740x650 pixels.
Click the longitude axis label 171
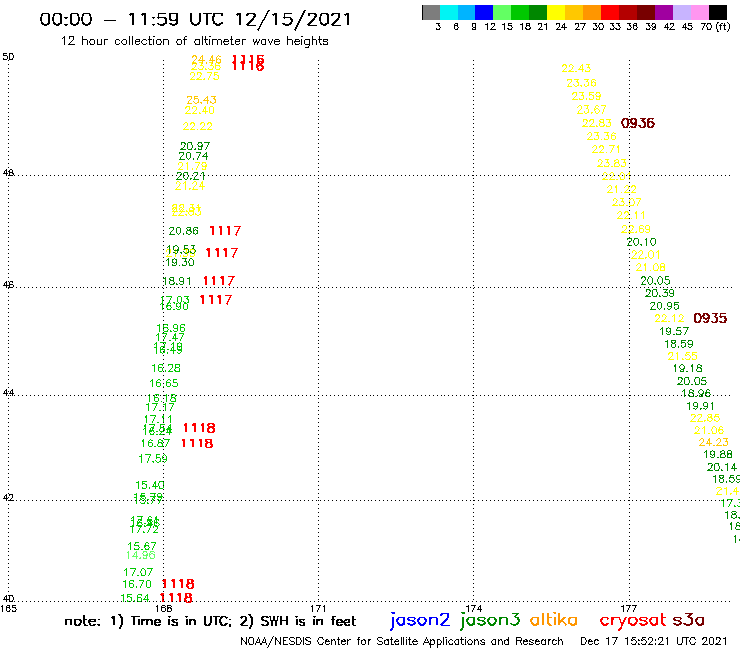pyautogui.click(x=318, y=608)
